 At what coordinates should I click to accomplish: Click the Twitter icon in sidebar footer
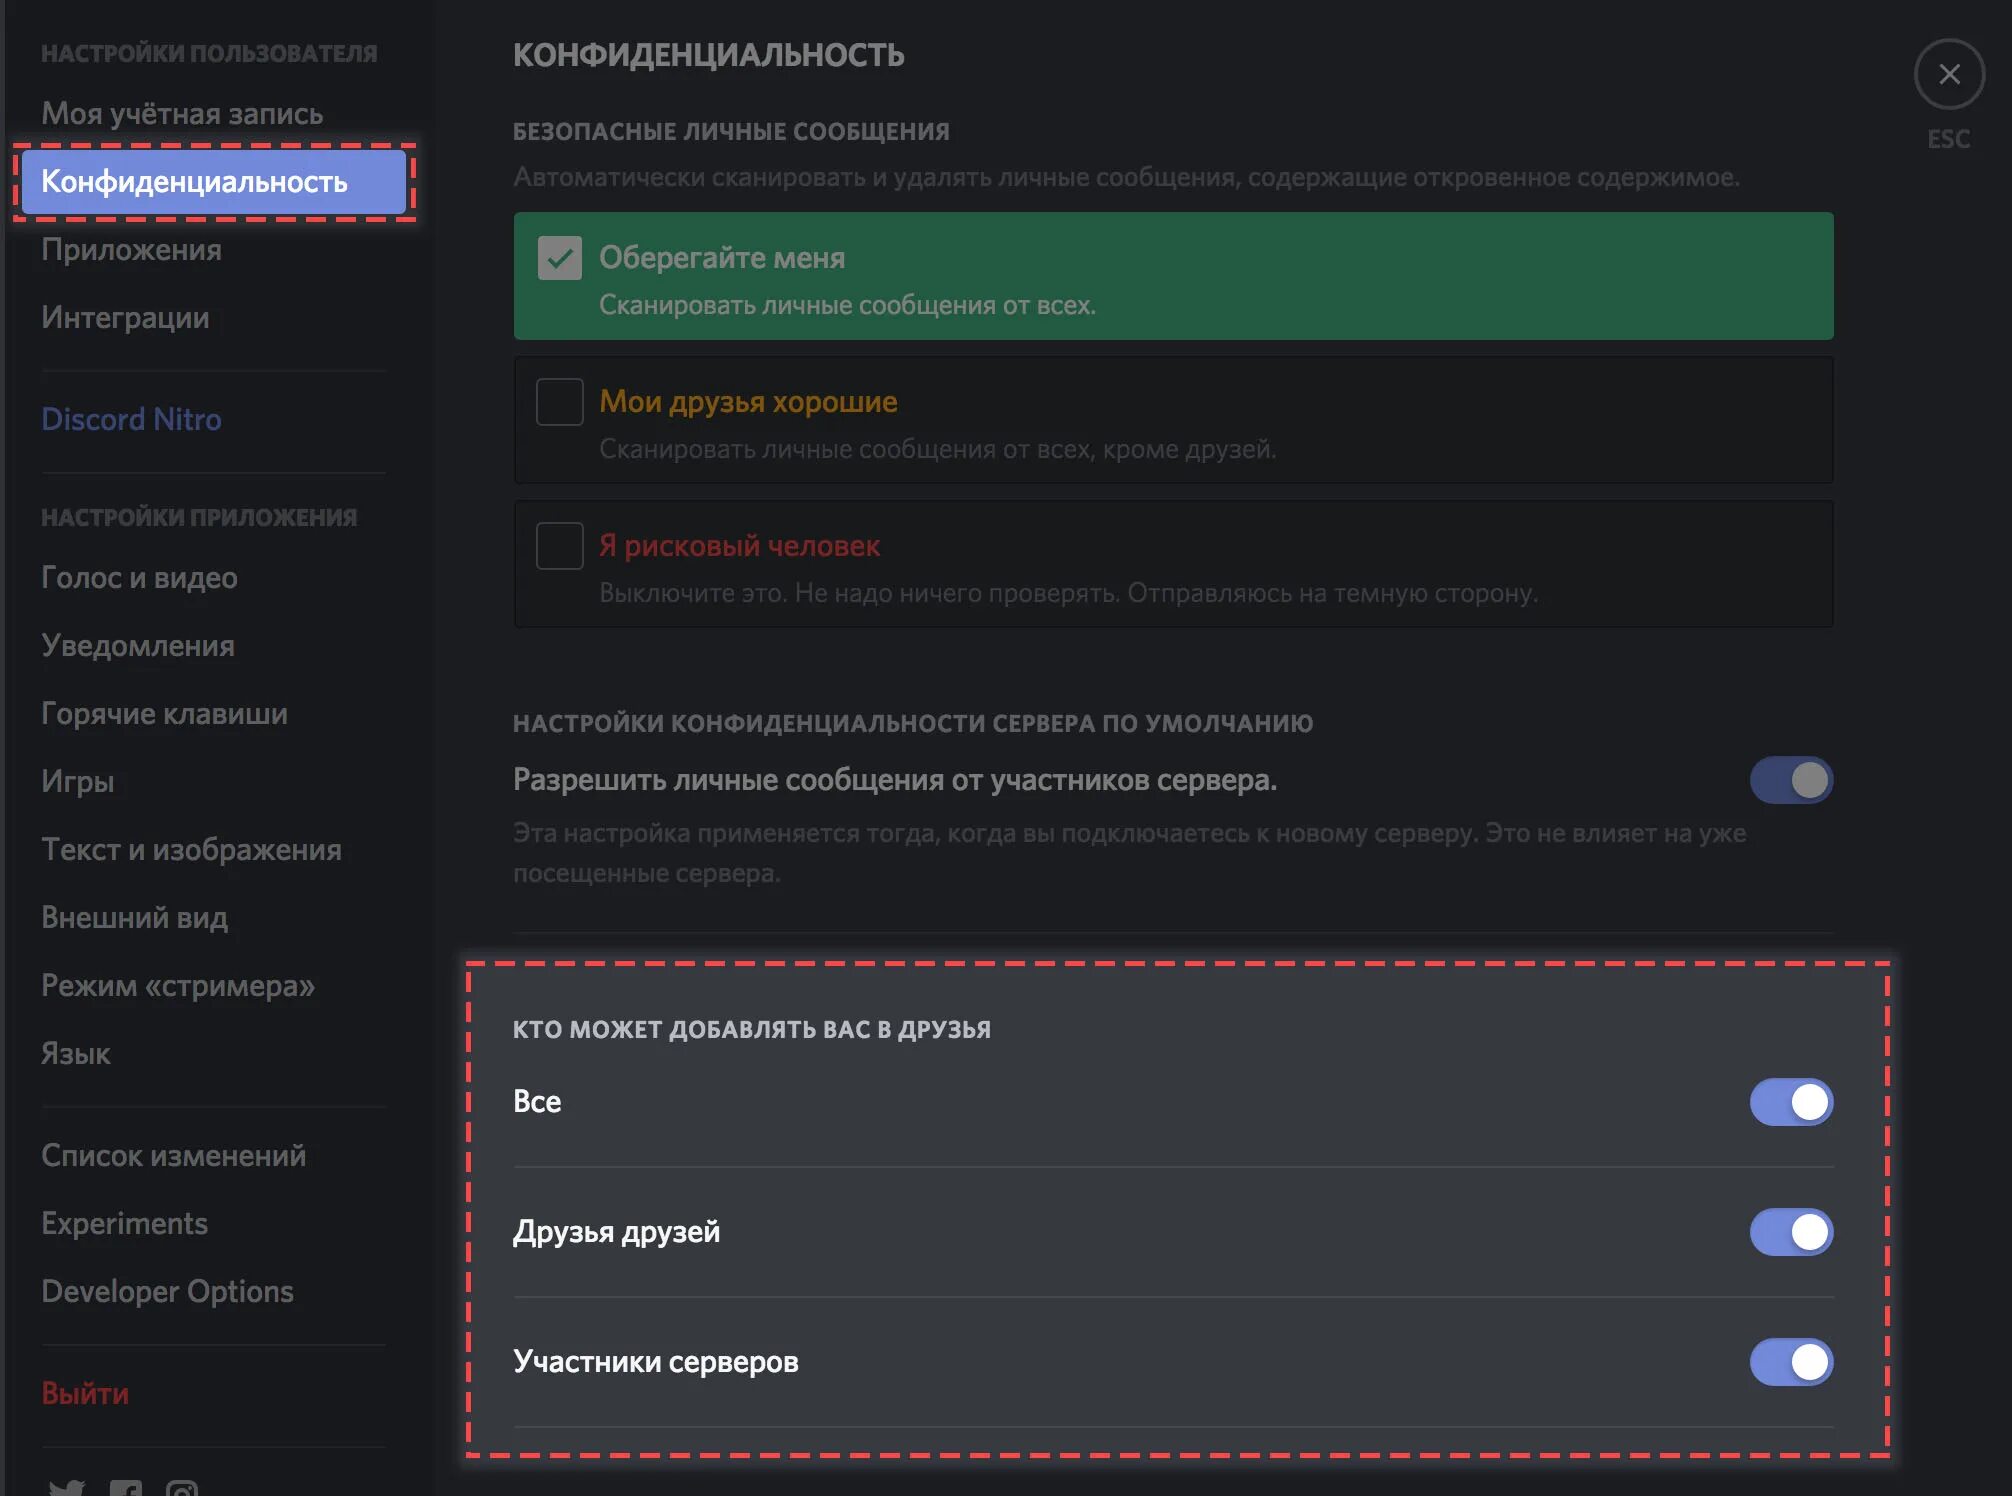pos(67,1488)
